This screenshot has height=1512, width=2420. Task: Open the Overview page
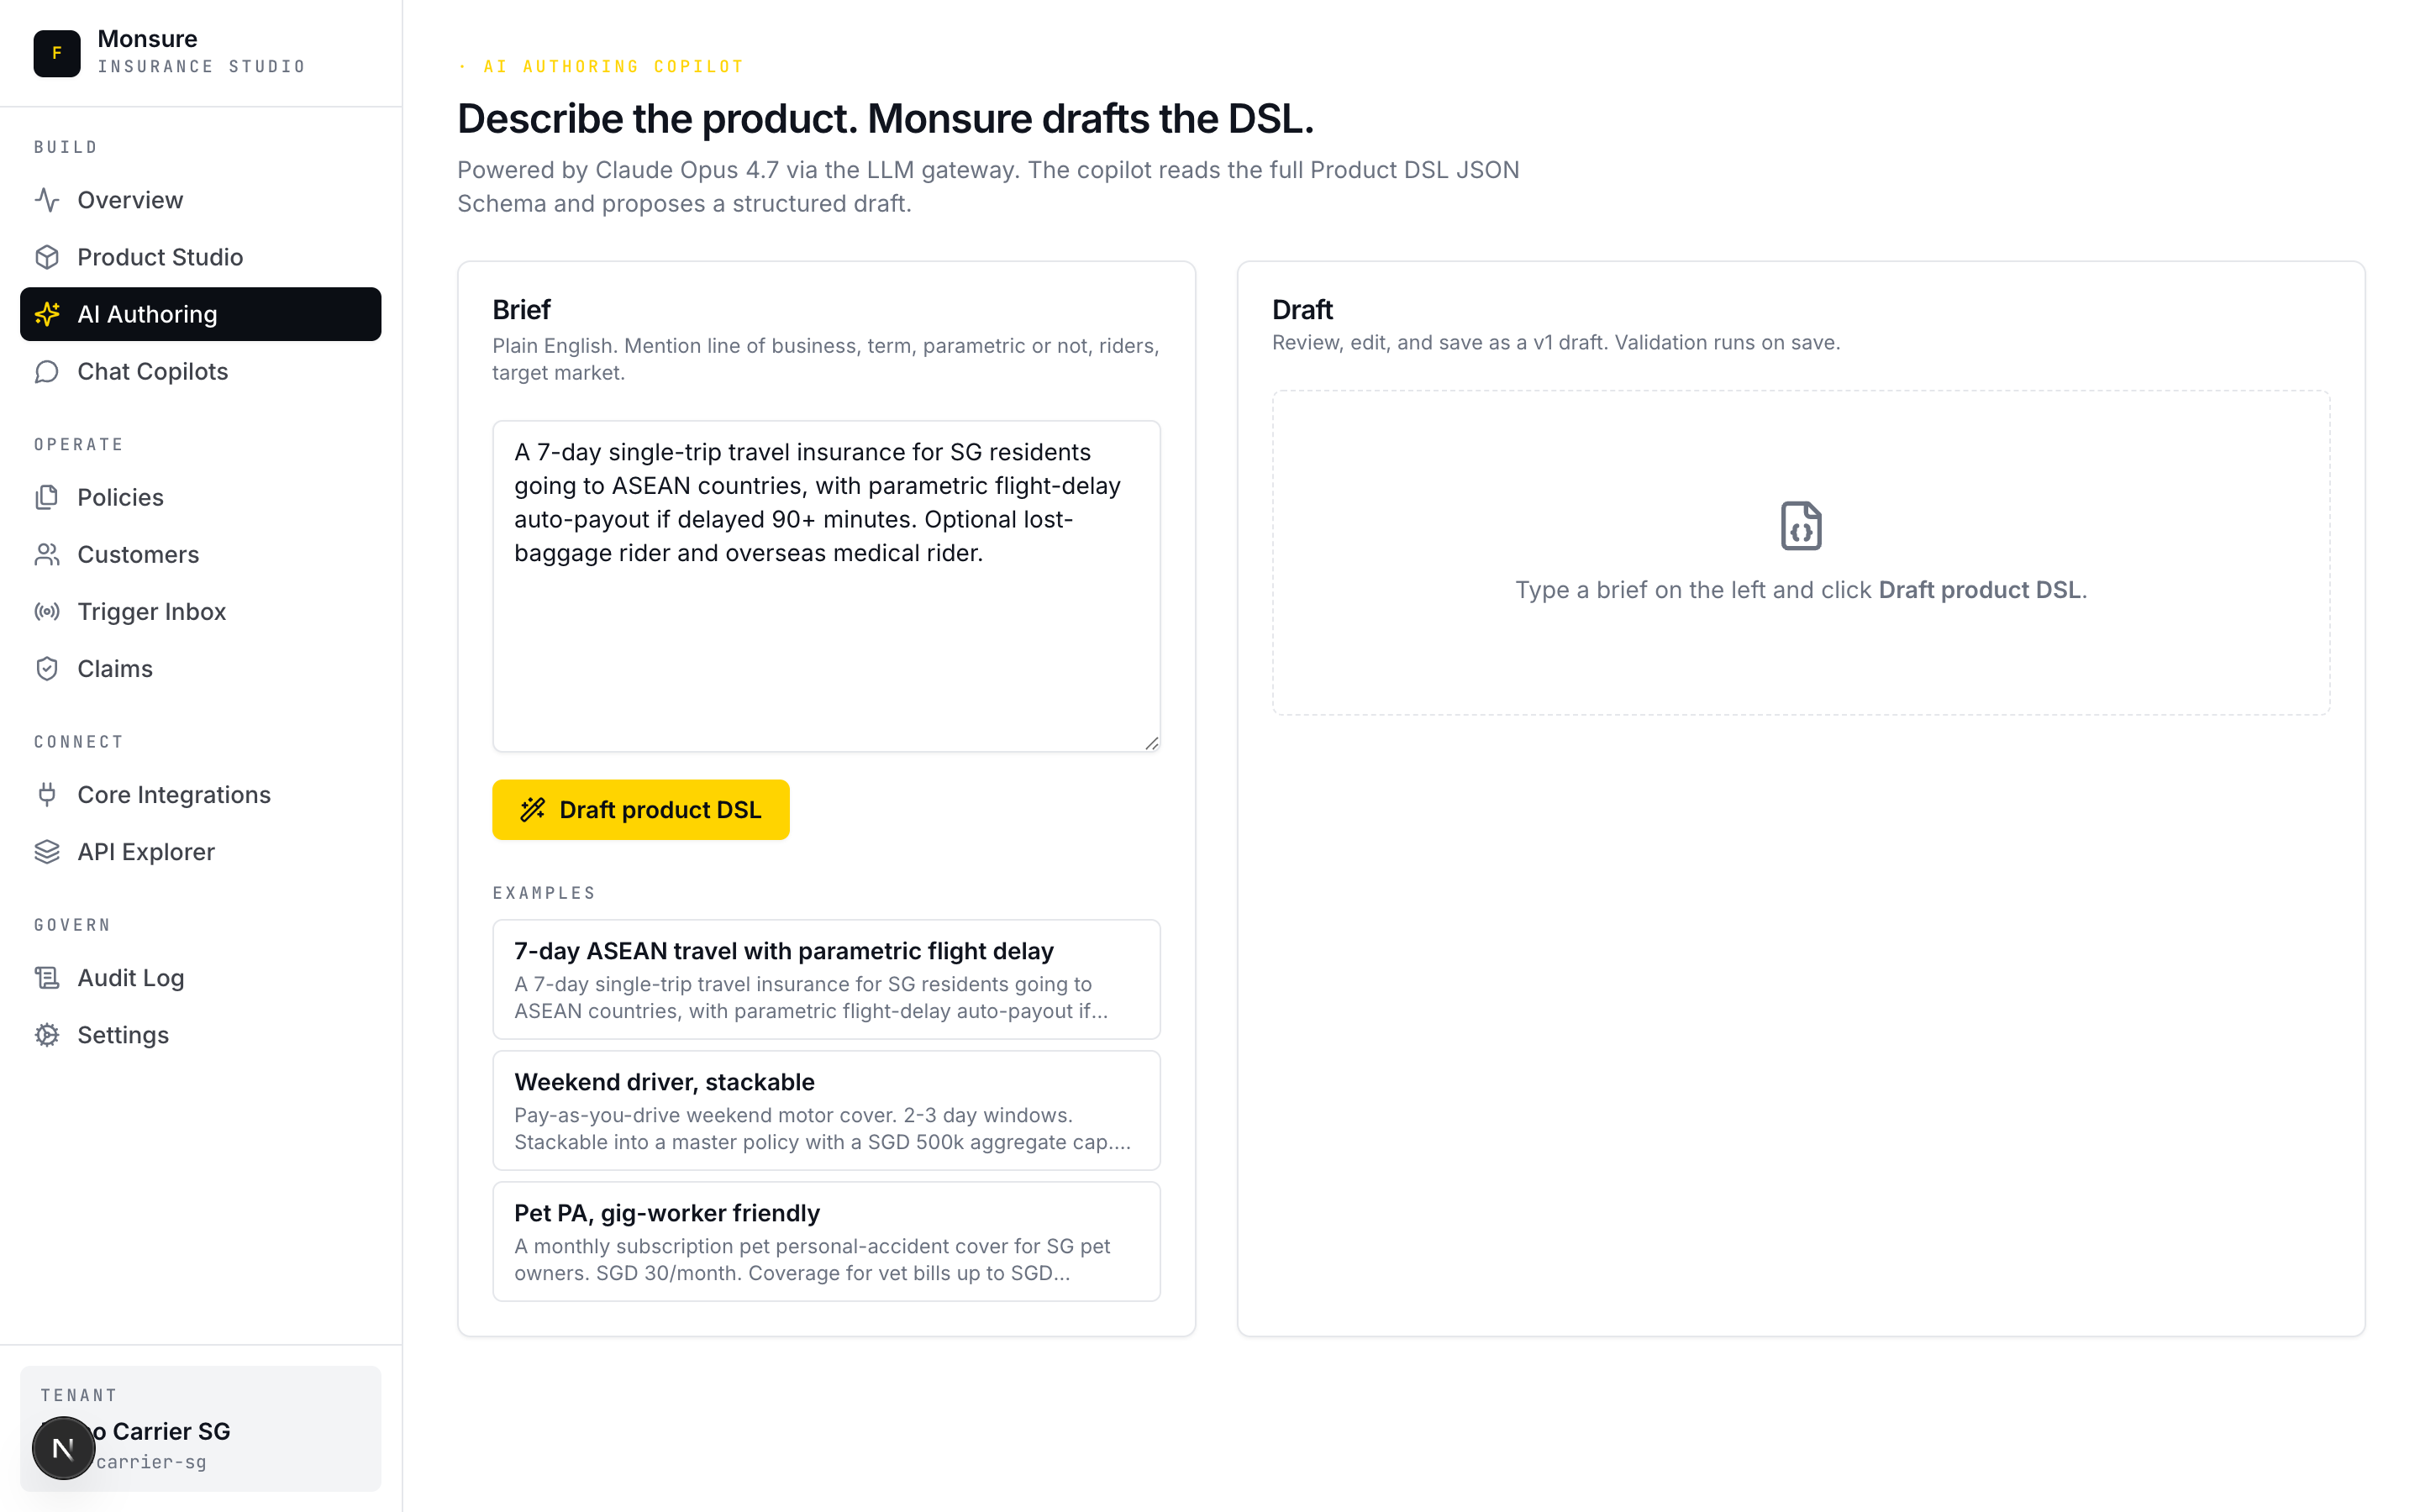point(130,199)
